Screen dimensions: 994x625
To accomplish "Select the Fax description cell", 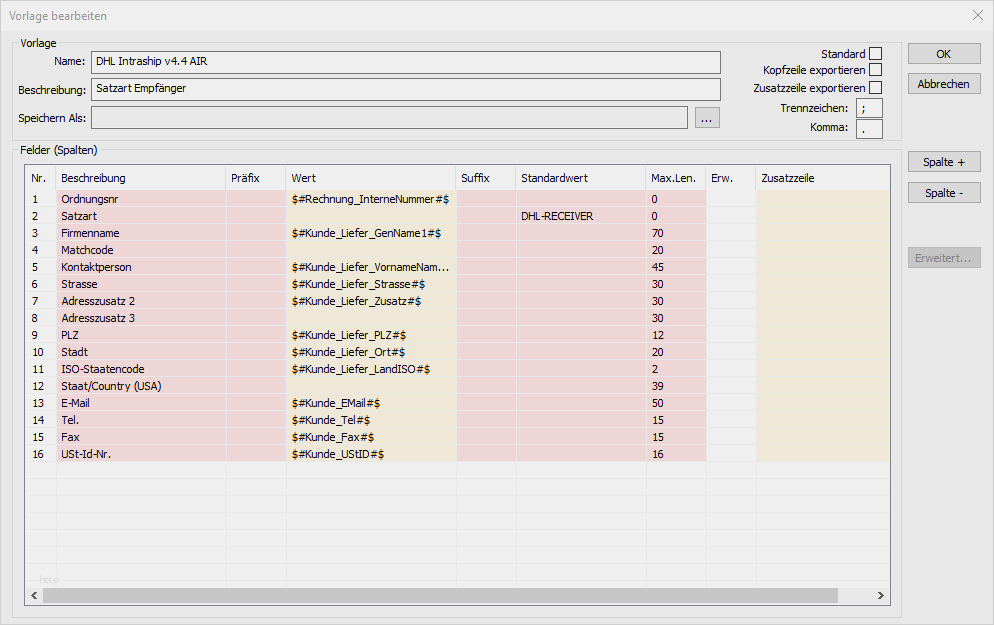I will (x=141, y=437).
